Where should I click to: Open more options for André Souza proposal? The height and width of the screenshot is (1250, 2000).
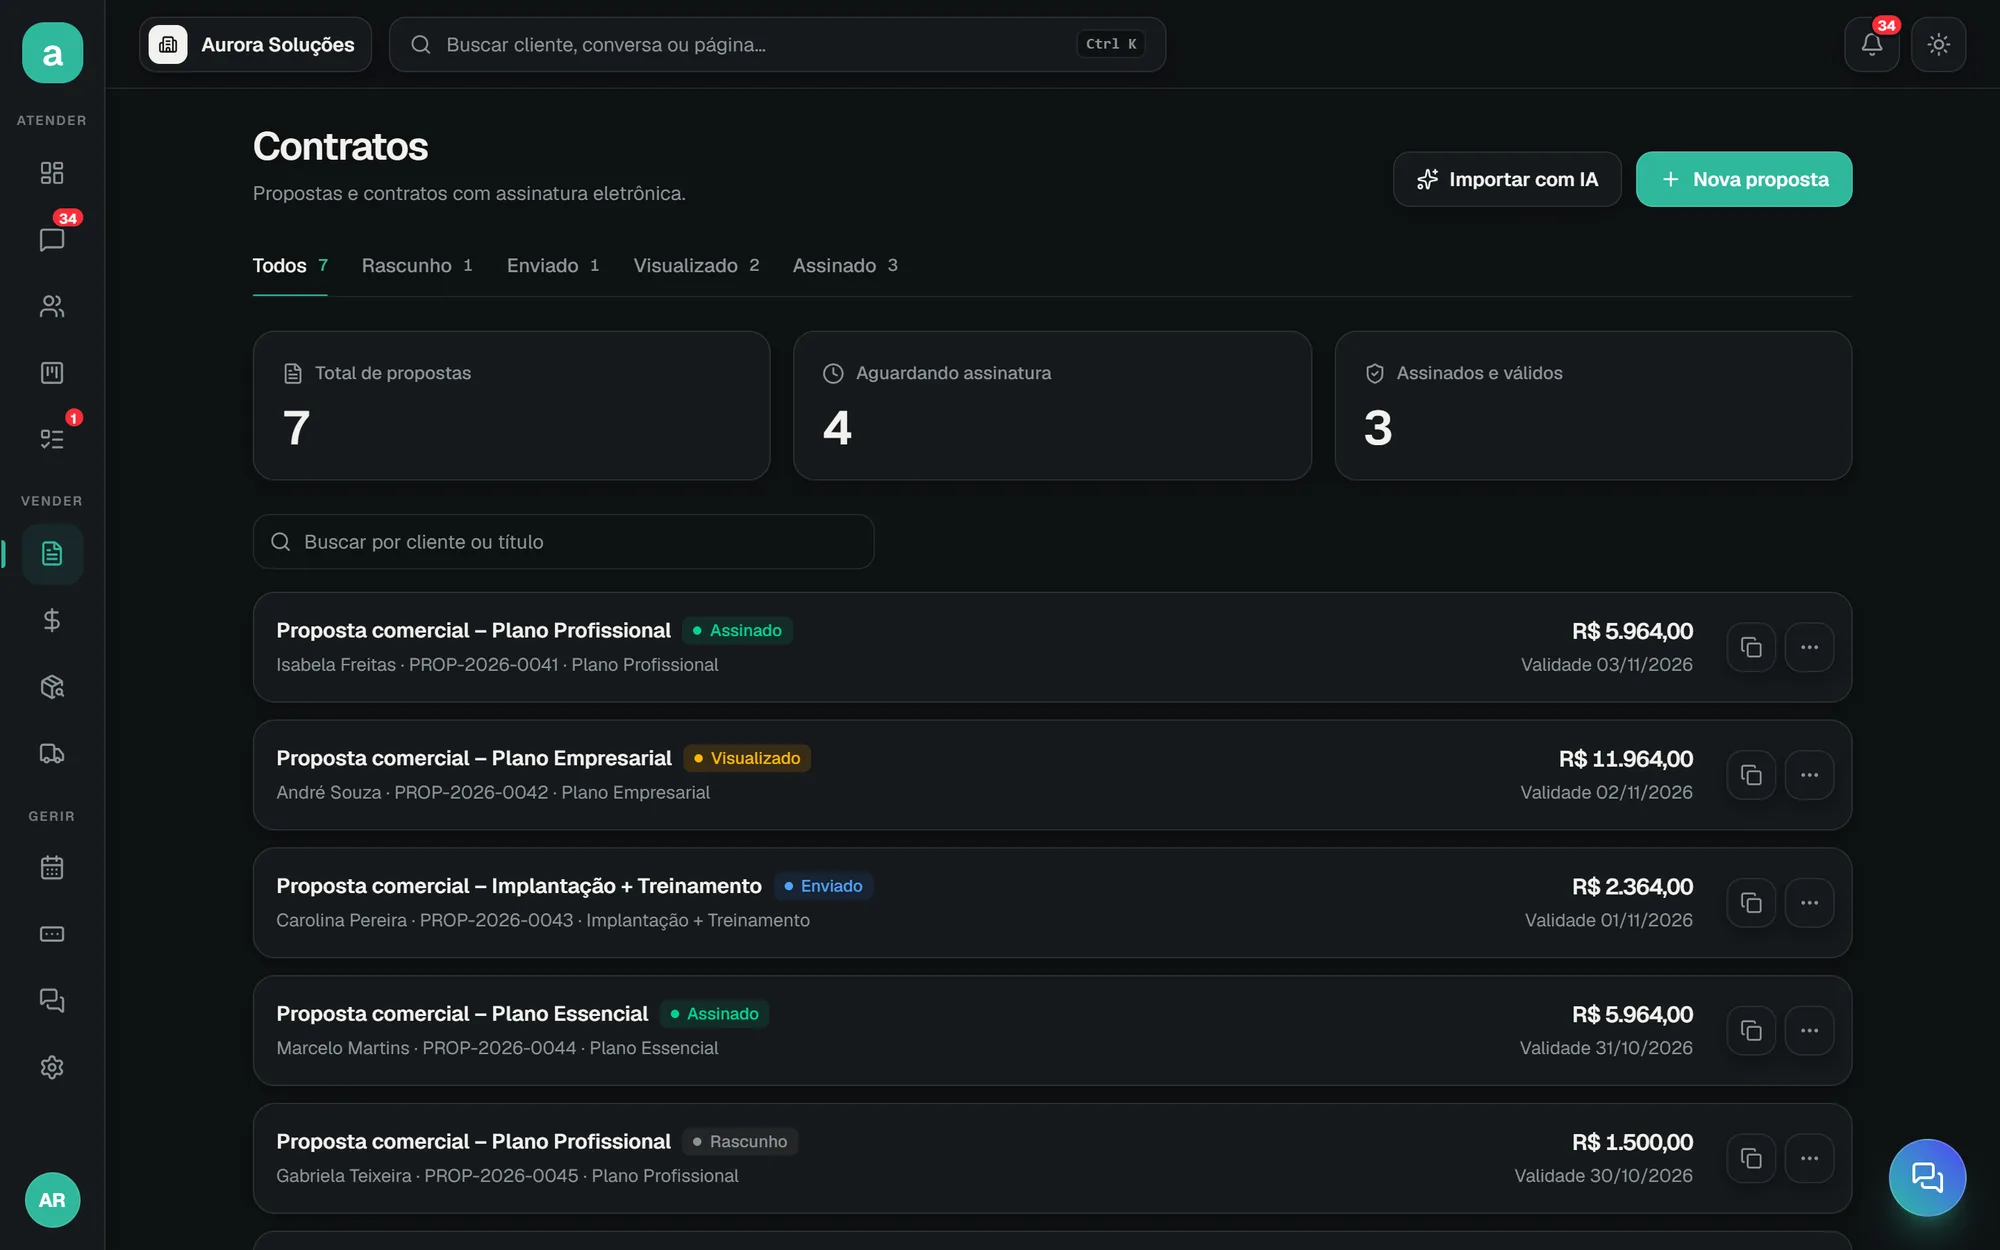pos(1810,775)
